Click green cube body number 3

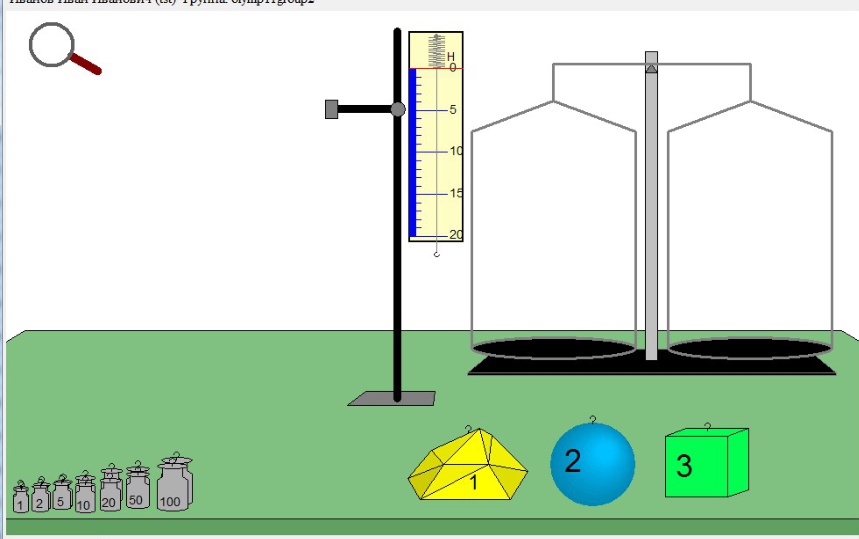tap(707, 463)
